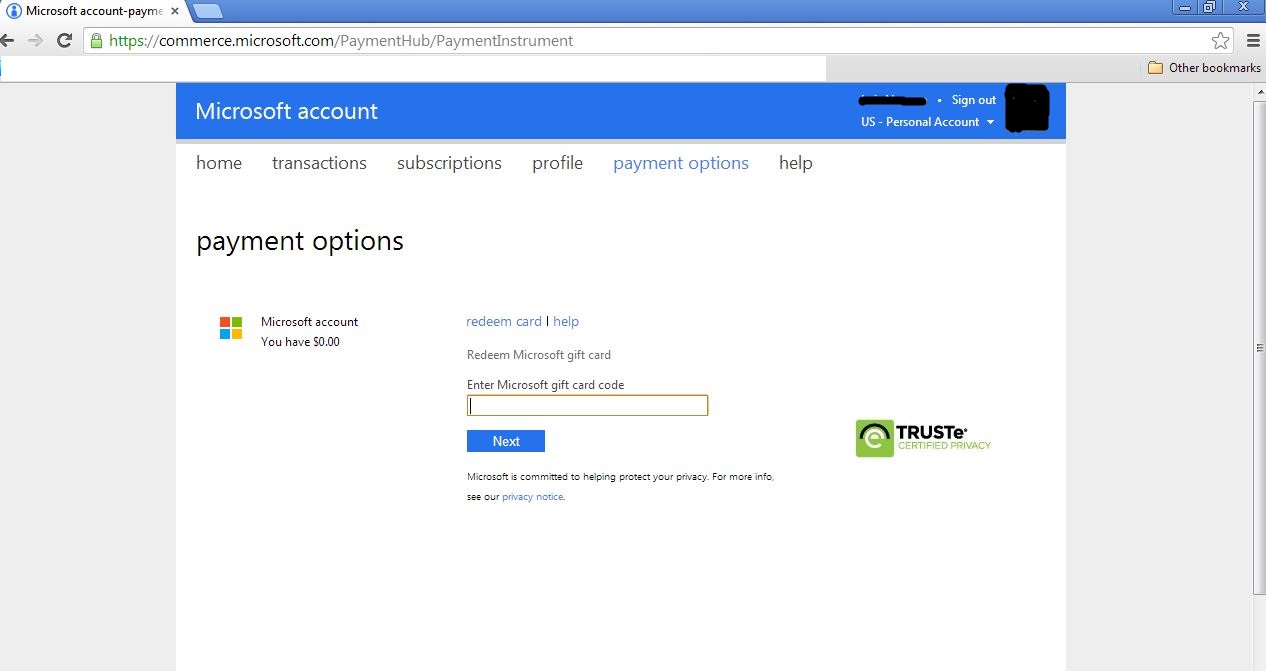Click the Microsoft account header title
Screen dimensions: 1266x671
287,111
